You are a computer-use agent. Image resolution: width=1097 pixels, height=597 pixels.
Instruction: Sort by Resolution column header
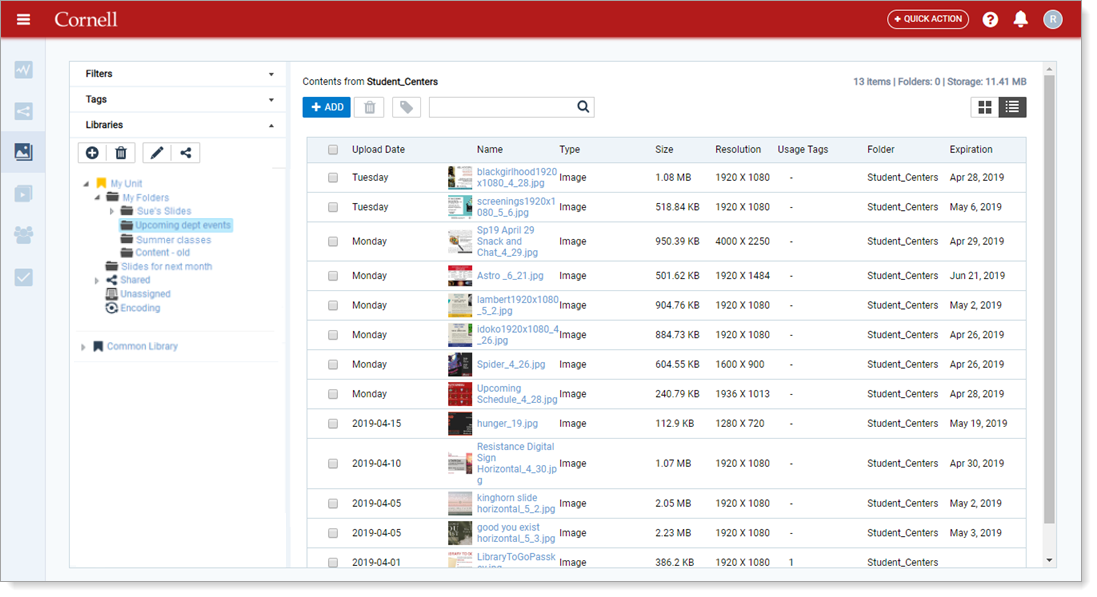pyautogui.click(x=737, y=150)
